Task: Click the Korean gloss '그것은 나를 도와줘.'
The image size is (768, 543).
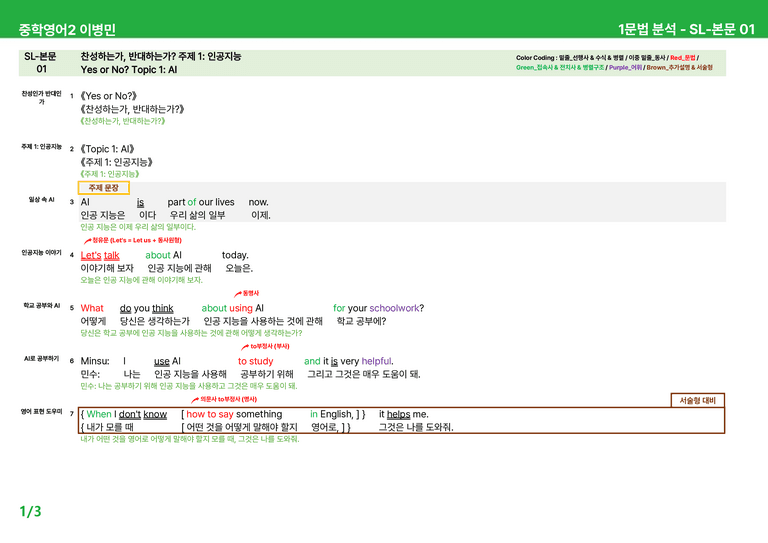Action: (x=416, y=427)
